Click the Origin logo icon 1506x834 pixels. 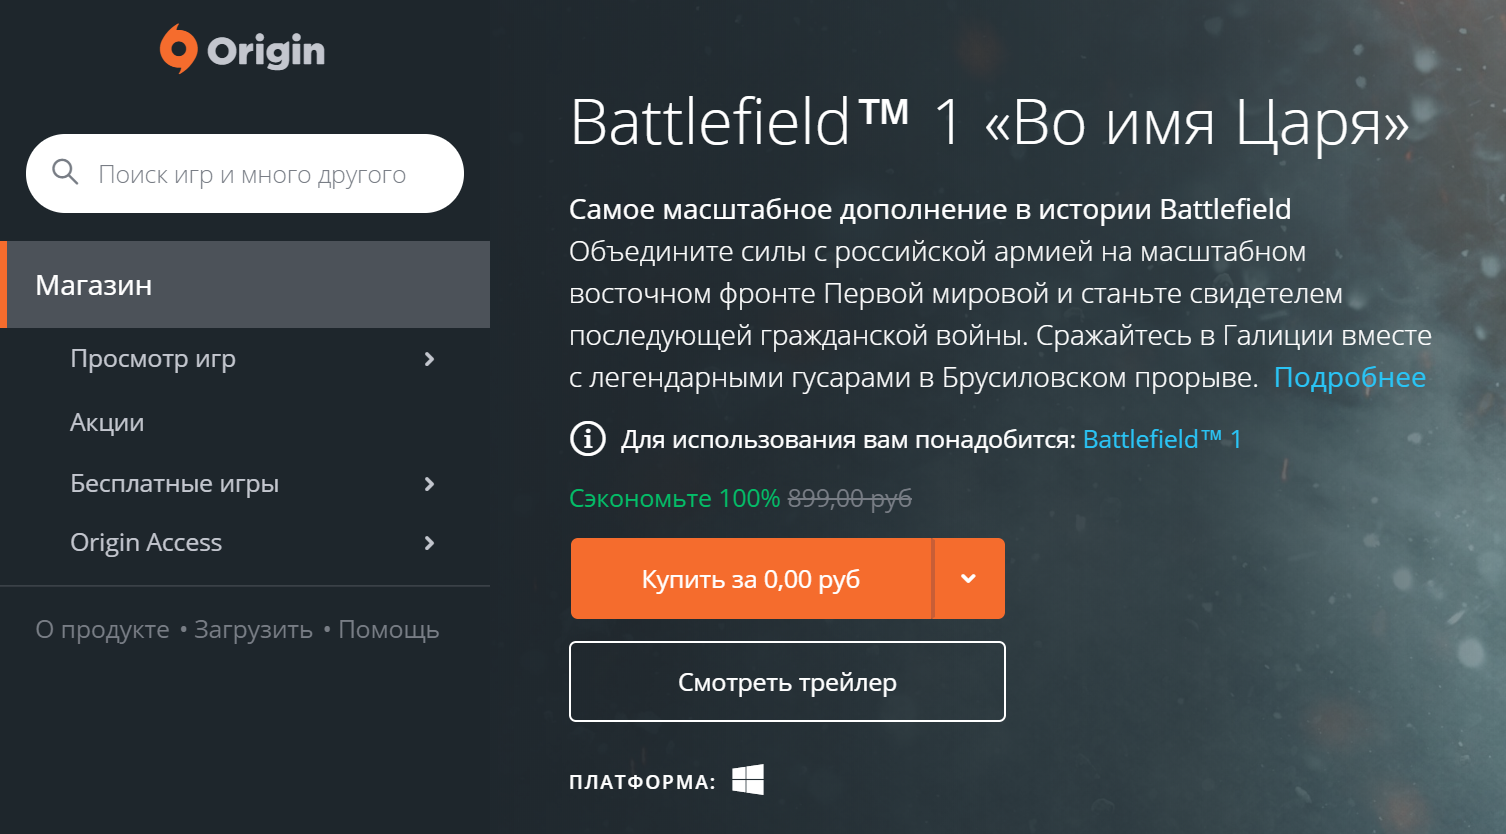coord(179,49)
